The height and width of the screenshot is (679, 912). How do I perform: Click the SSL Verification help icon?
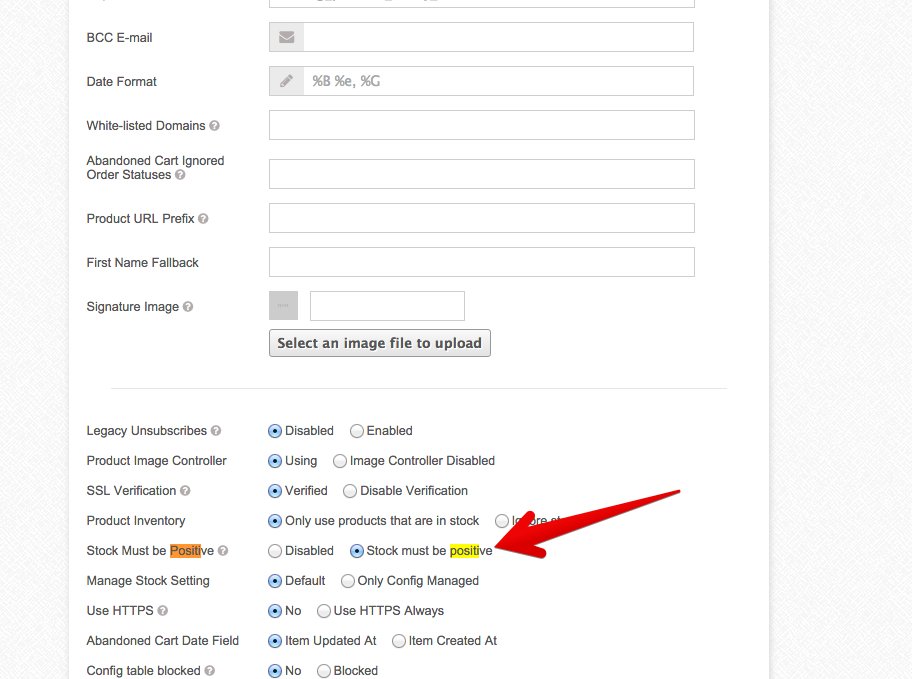pos(185,491)
